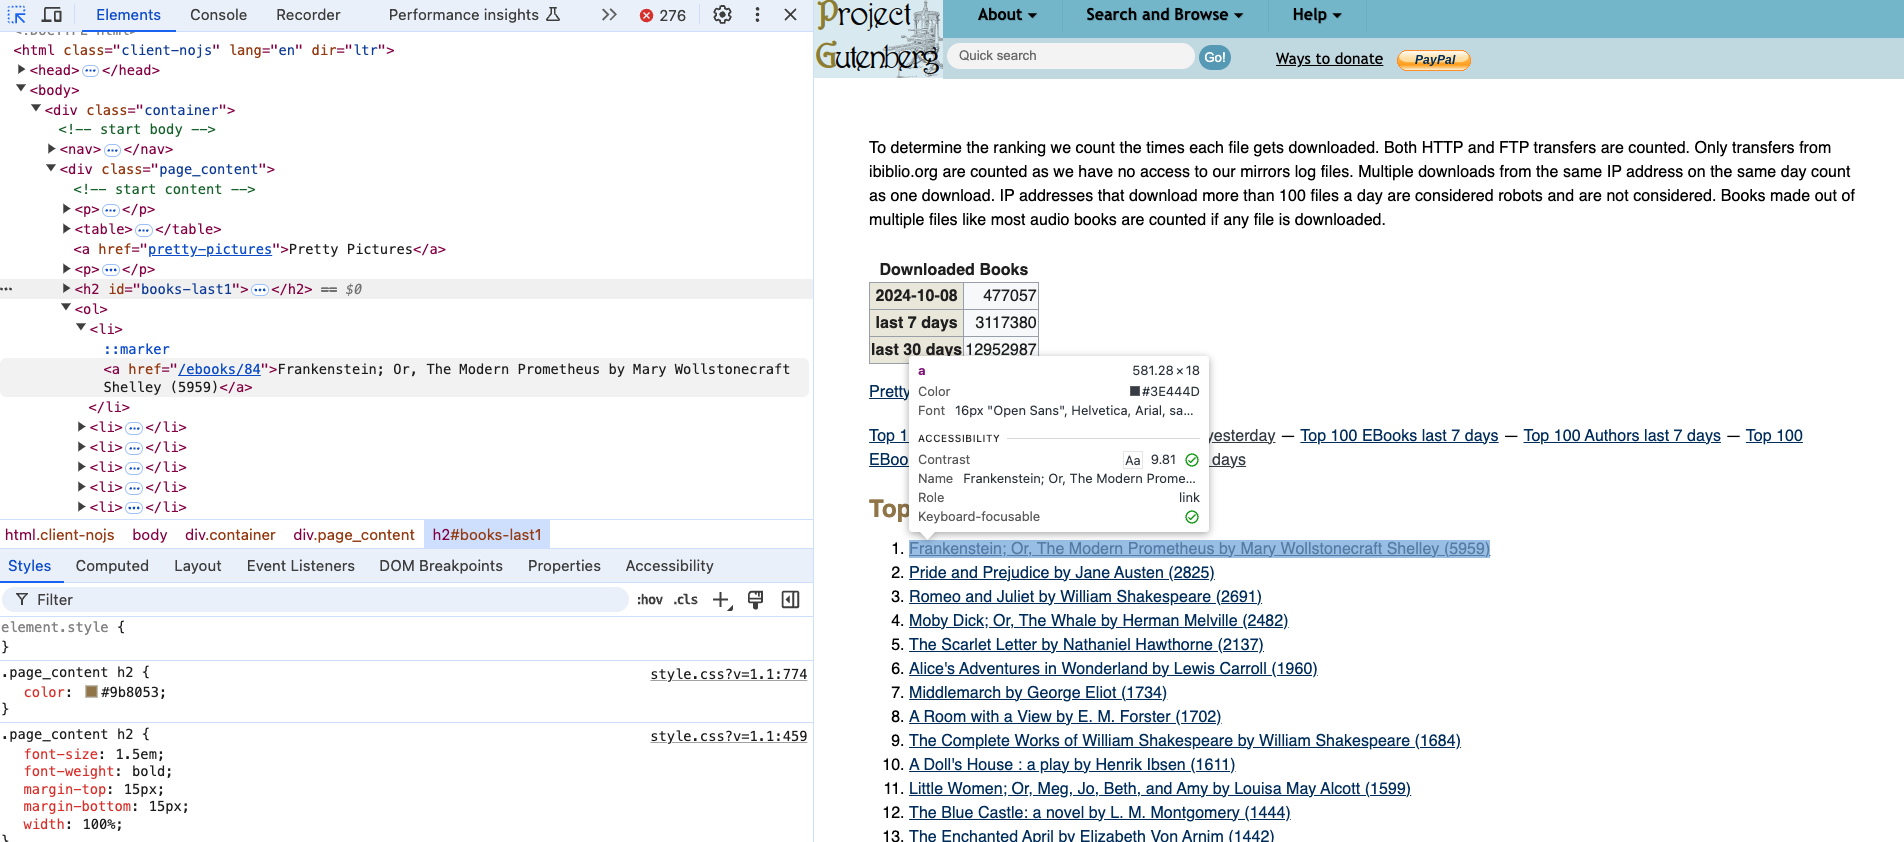This screenshot has width=1904, height=842.
Task: Switch to the Console tab
Action: pyautogui.click(x=218, y=15)
